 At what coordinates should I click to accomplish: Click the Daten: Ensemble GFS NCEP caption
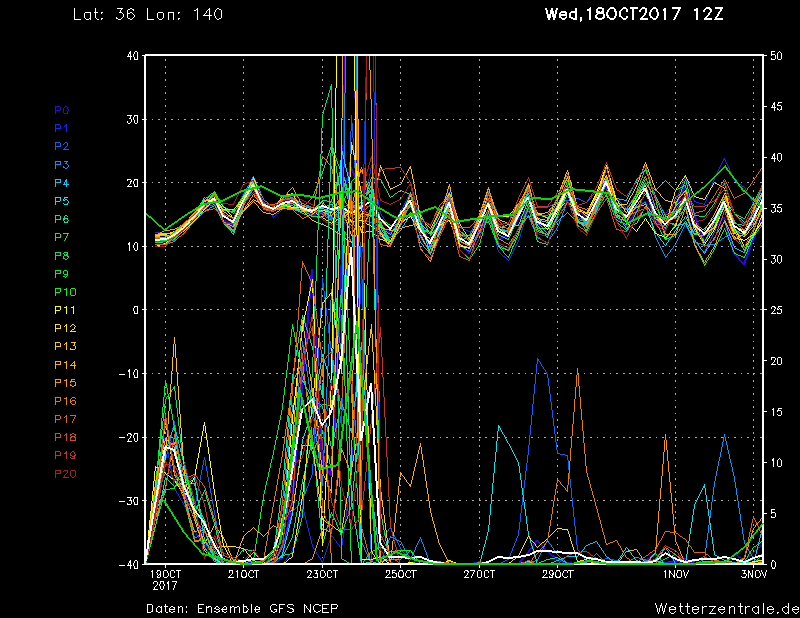[x=242, y=609]
